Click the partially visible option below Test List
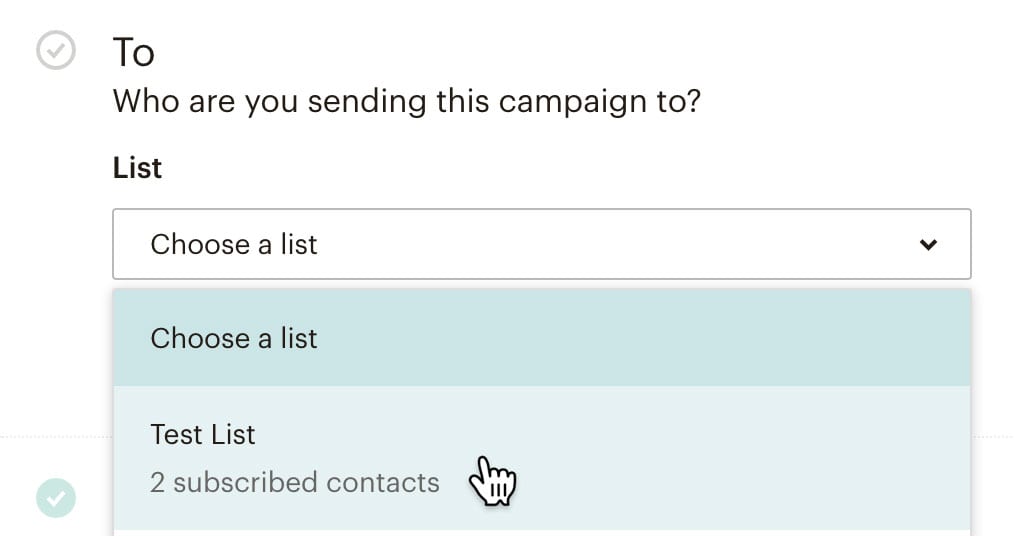The width and height of the screenshot is (1014, 536). click(541, 532)
